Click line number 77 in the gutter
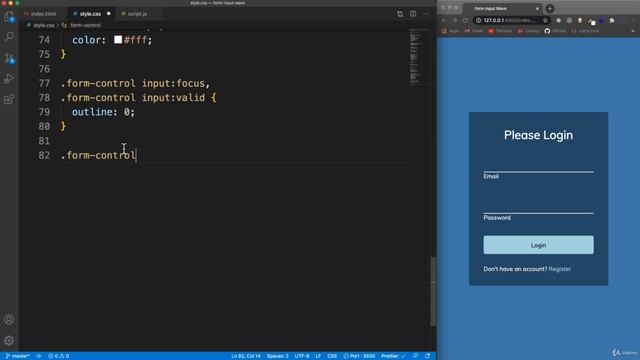This screenshot has height=360, width=640. click(x=44, y=83)
